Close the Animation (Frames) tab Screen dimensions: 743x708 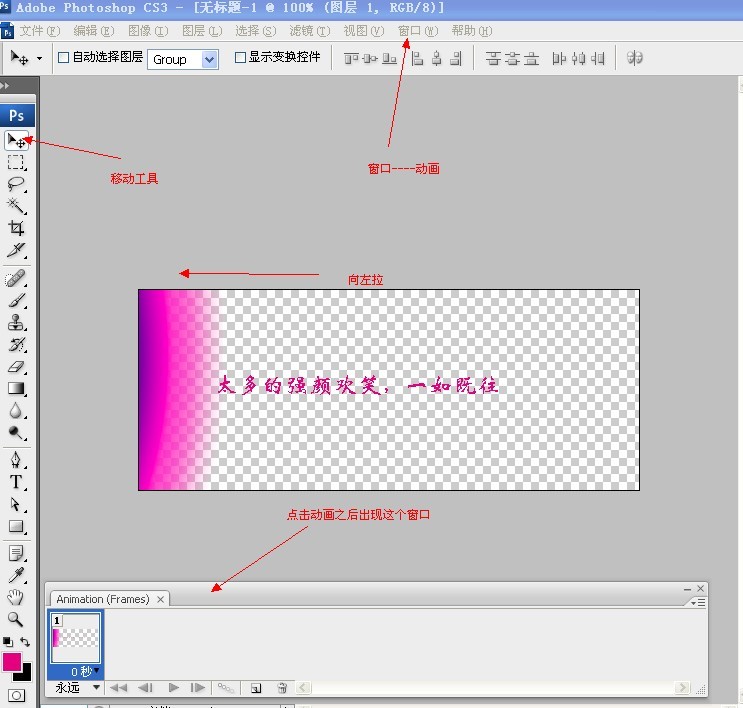pyautogui.click(x=161, y=599)
